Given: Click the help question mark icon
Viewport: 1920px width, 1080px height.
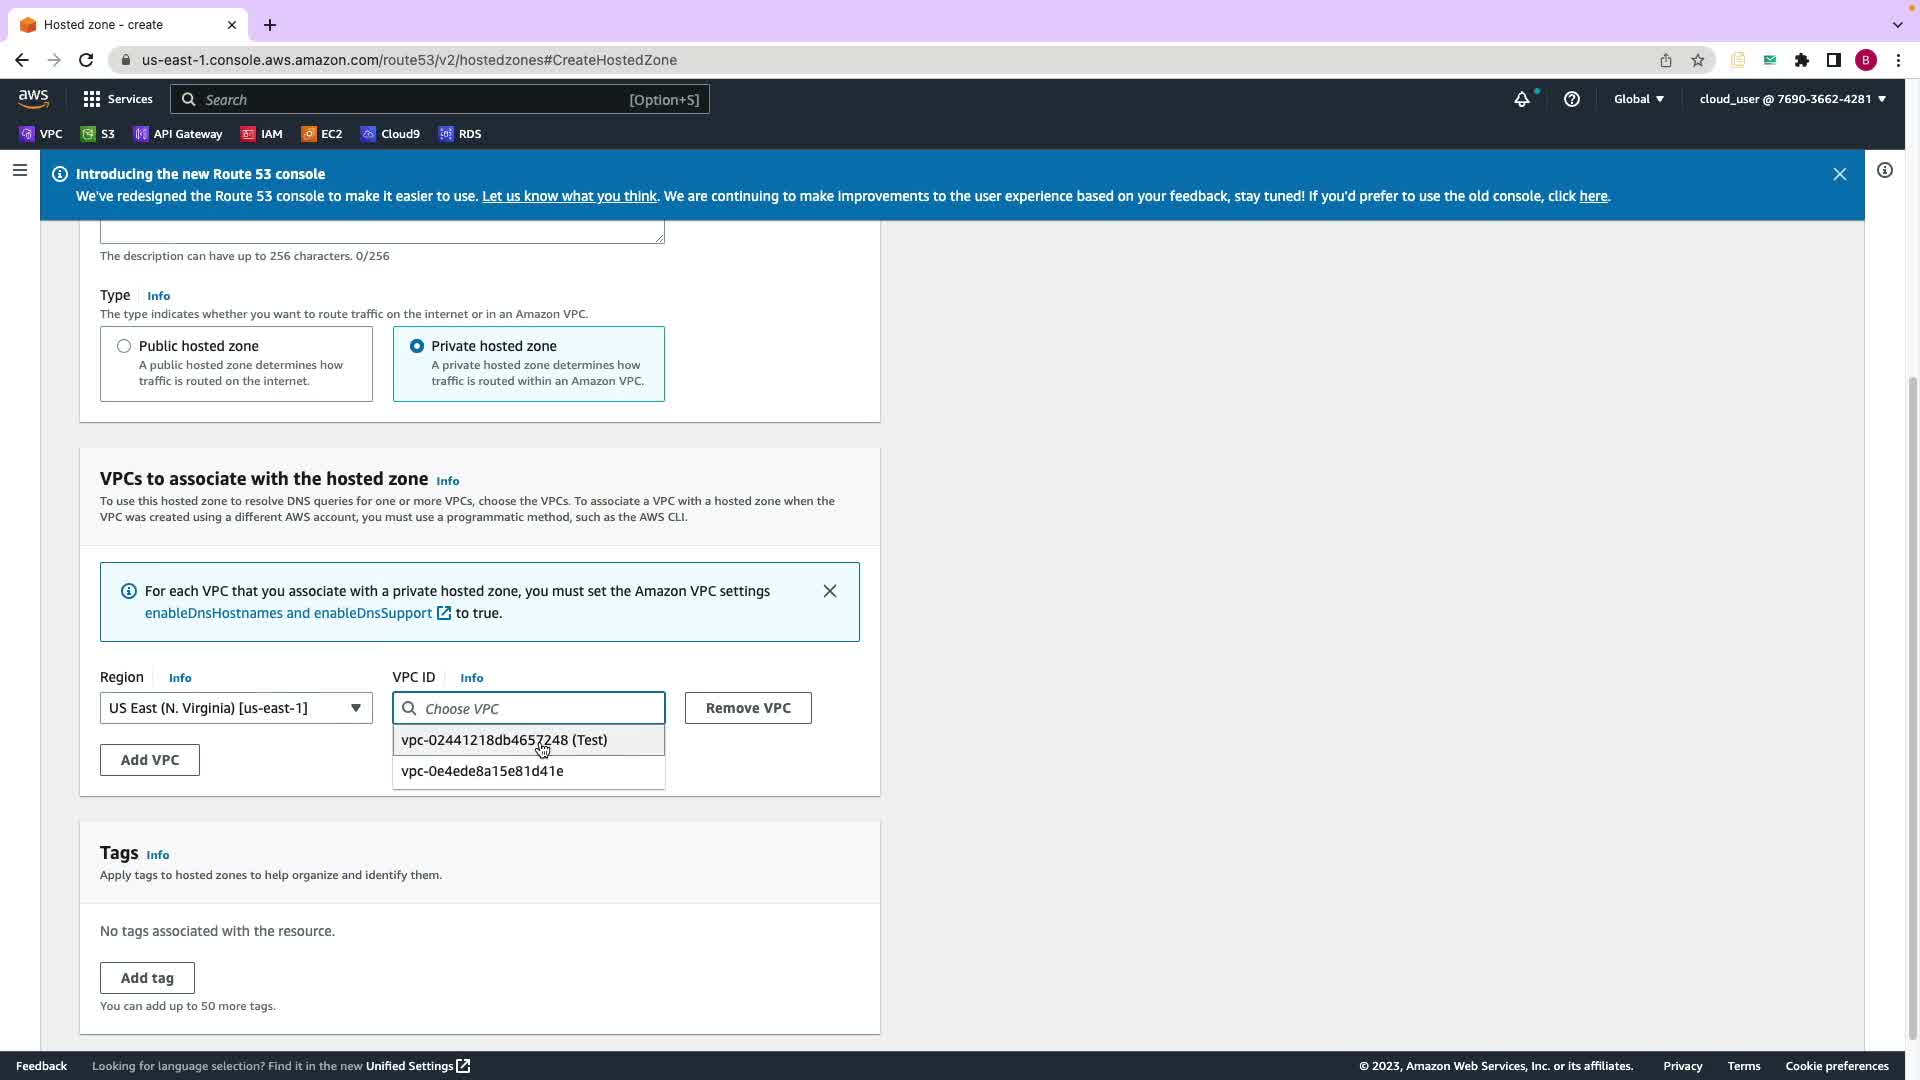Looking at the screenshot, I should (1571, 99).
